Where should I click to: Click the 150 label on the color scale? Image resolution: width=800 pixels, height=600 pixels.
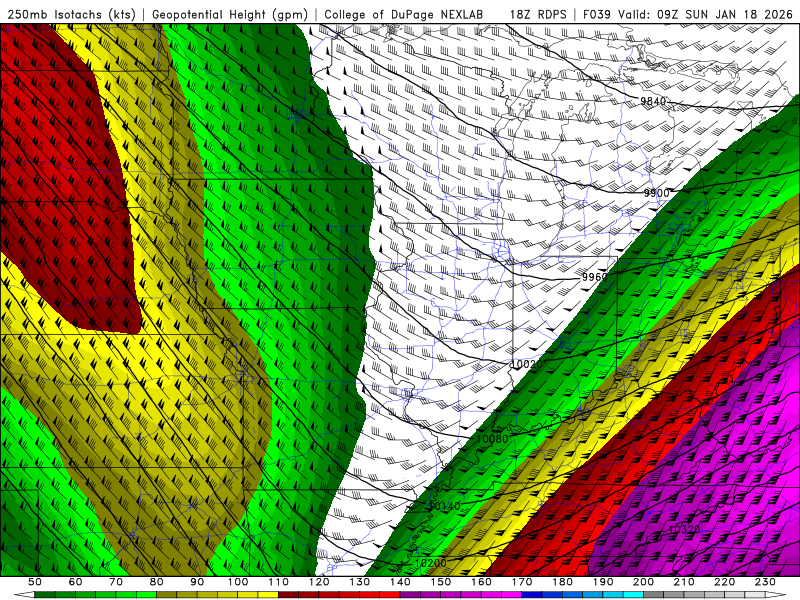[x=441, y=582]
